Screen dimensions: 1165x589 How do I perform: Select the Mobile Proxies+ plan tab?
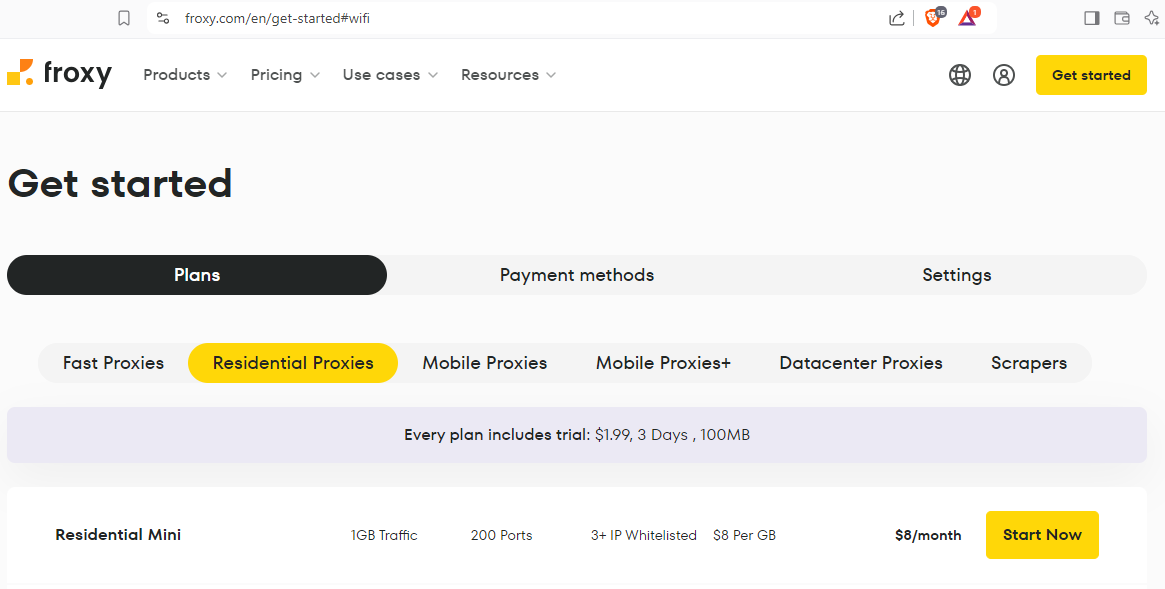[x=663, y=363]
